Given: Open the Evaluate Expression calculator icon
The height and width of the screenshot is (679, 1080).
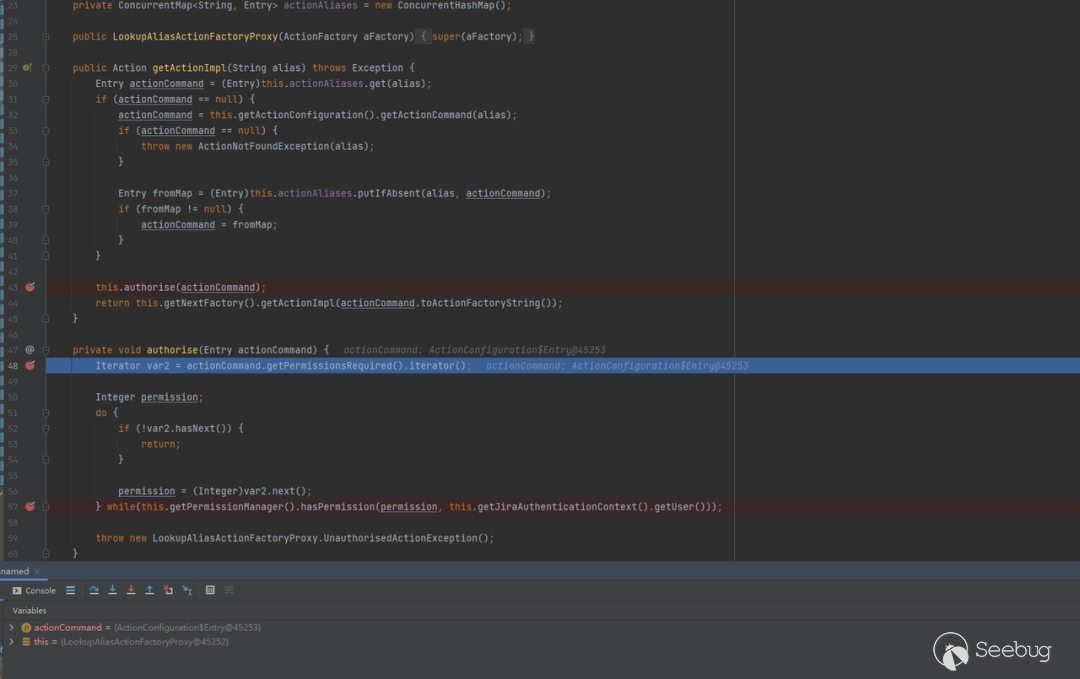Looking at the screenshot, I should point(210,590).
